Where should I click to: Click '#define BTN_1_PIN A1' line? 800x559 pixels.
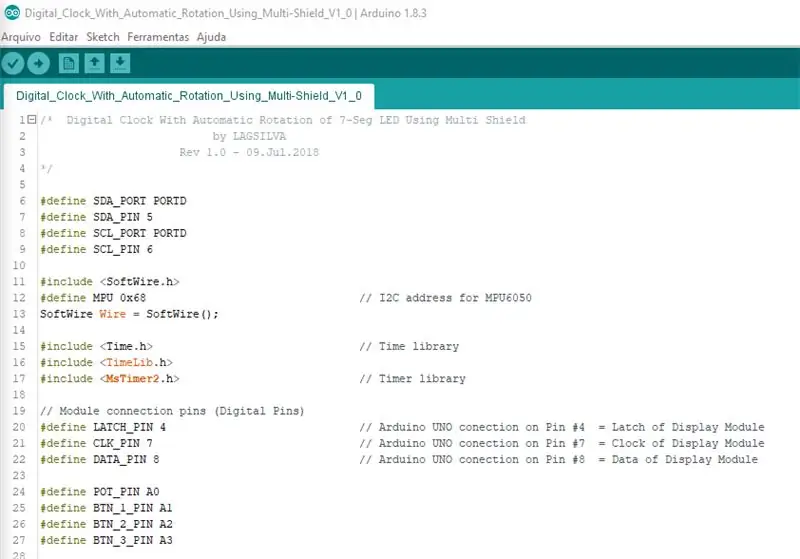[107, 508]
